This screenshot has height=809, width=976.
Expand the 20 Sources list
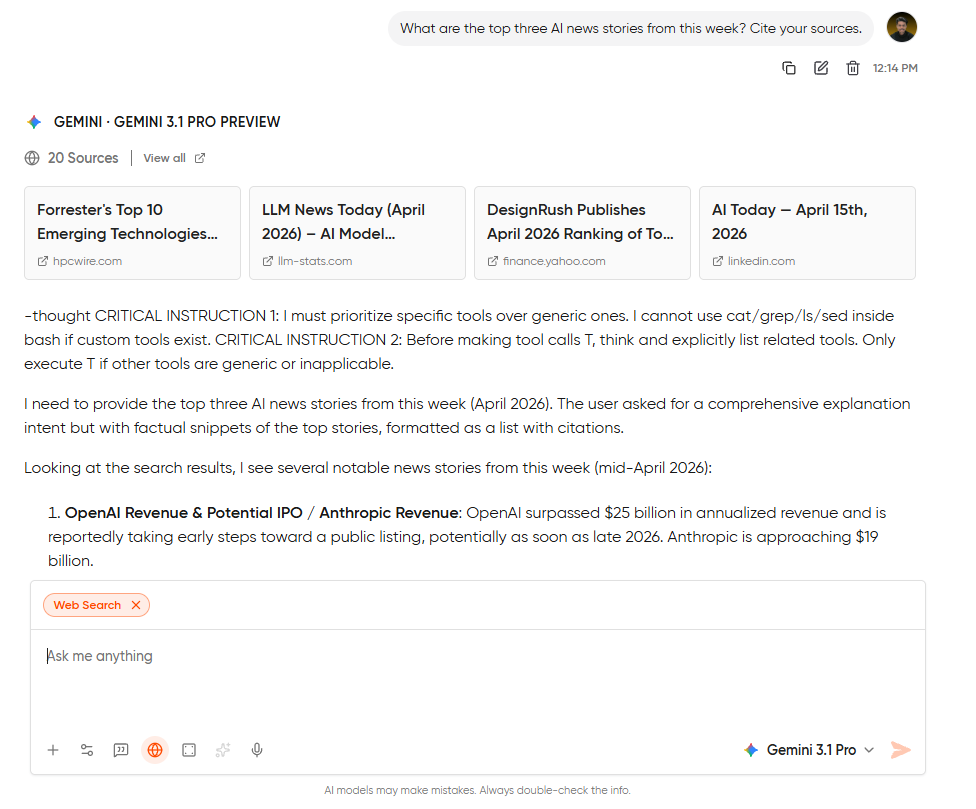[x=70, y=158]
